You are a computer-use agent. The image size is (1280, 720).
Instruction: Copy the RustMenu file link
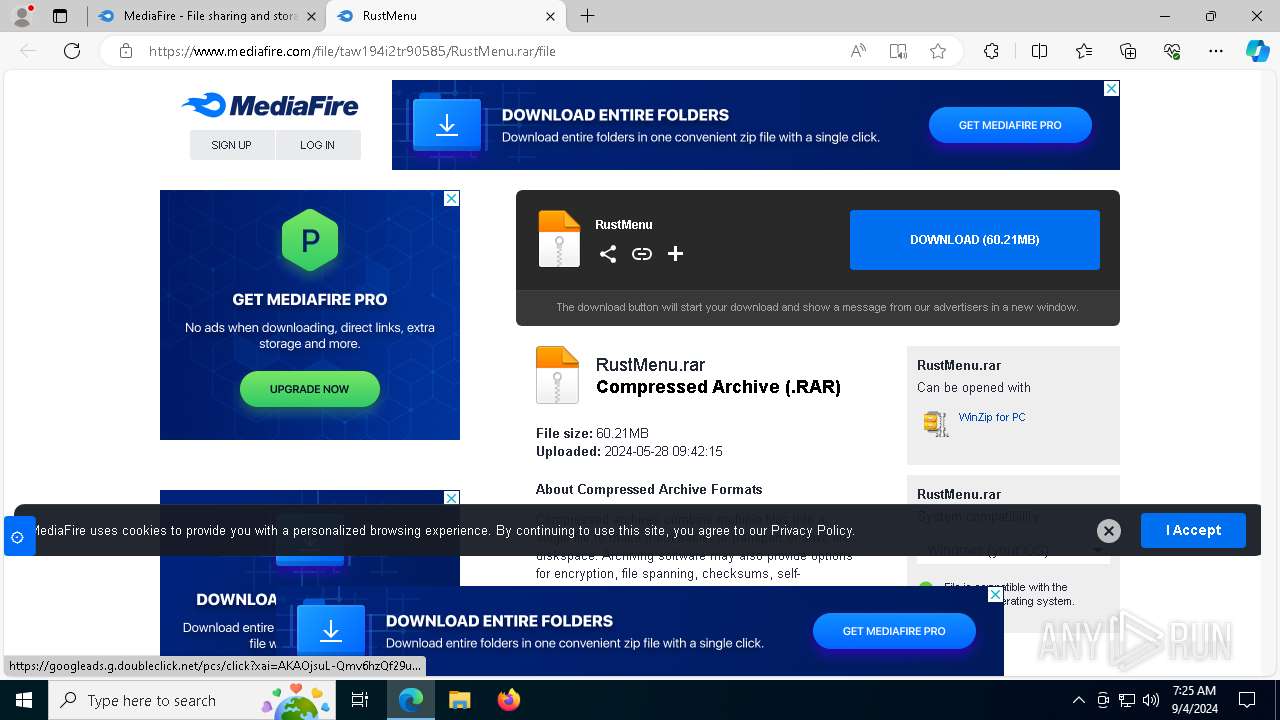coord(642,254)
